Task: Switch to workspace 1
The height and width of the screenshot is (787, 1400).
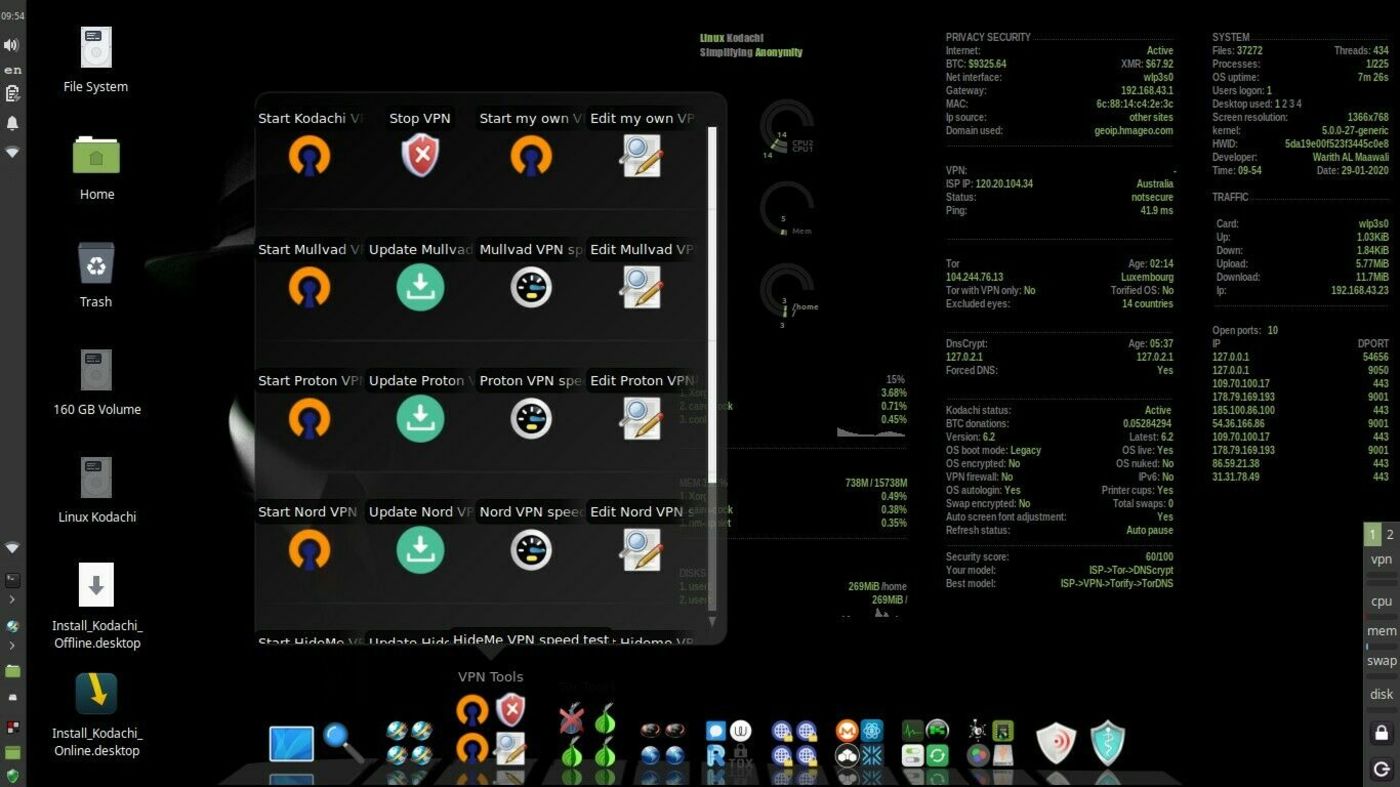Action: (x=1372, y=534)
